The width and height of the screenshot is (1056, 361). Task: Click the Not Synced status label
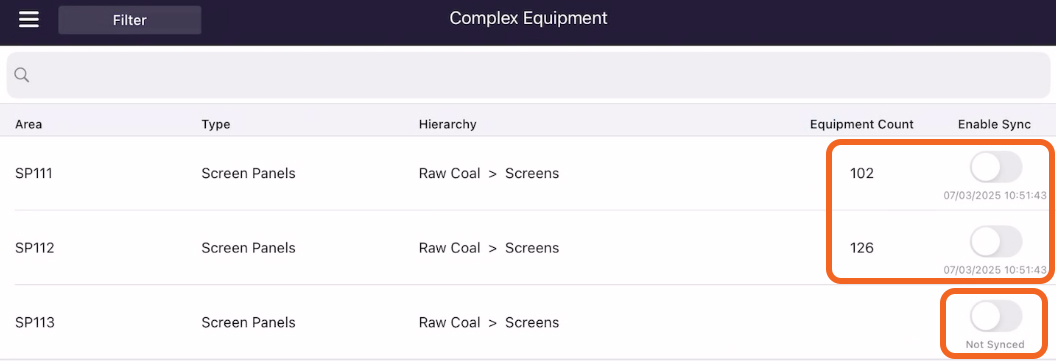click(995, 344)
